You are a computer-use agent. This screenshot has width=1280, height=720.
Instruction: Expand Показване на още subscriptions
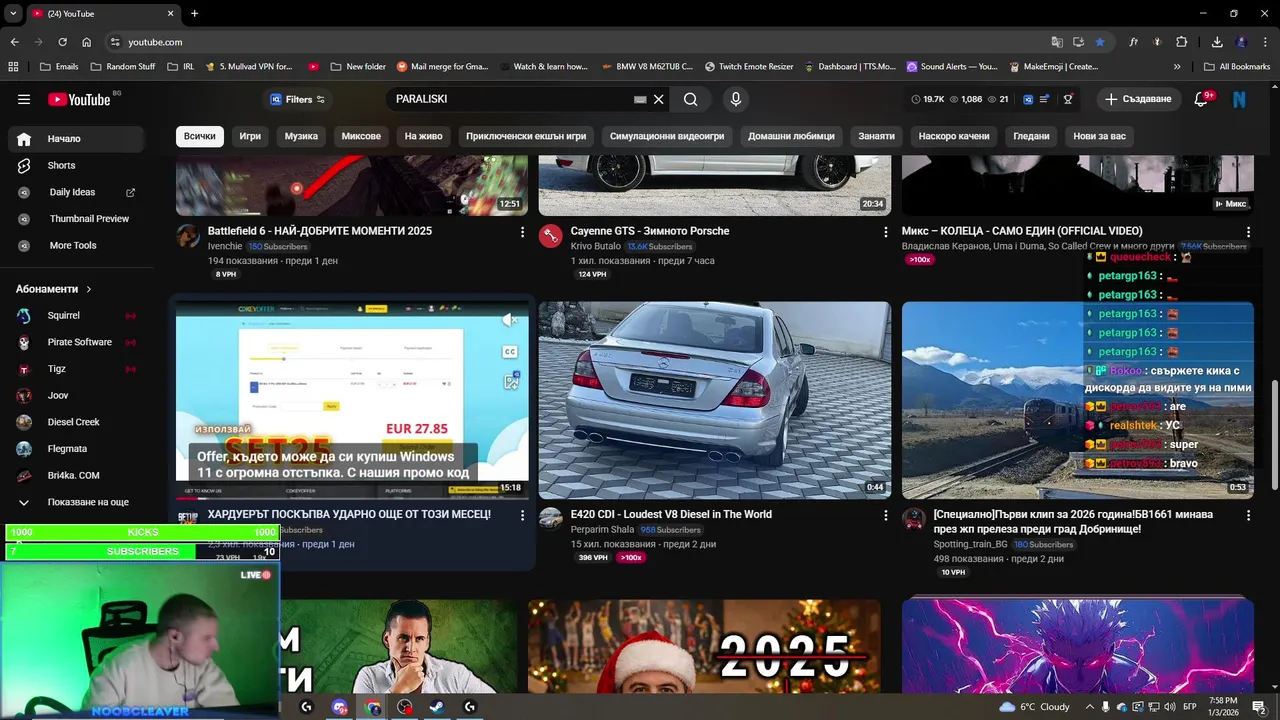click(x=76, y=502)
